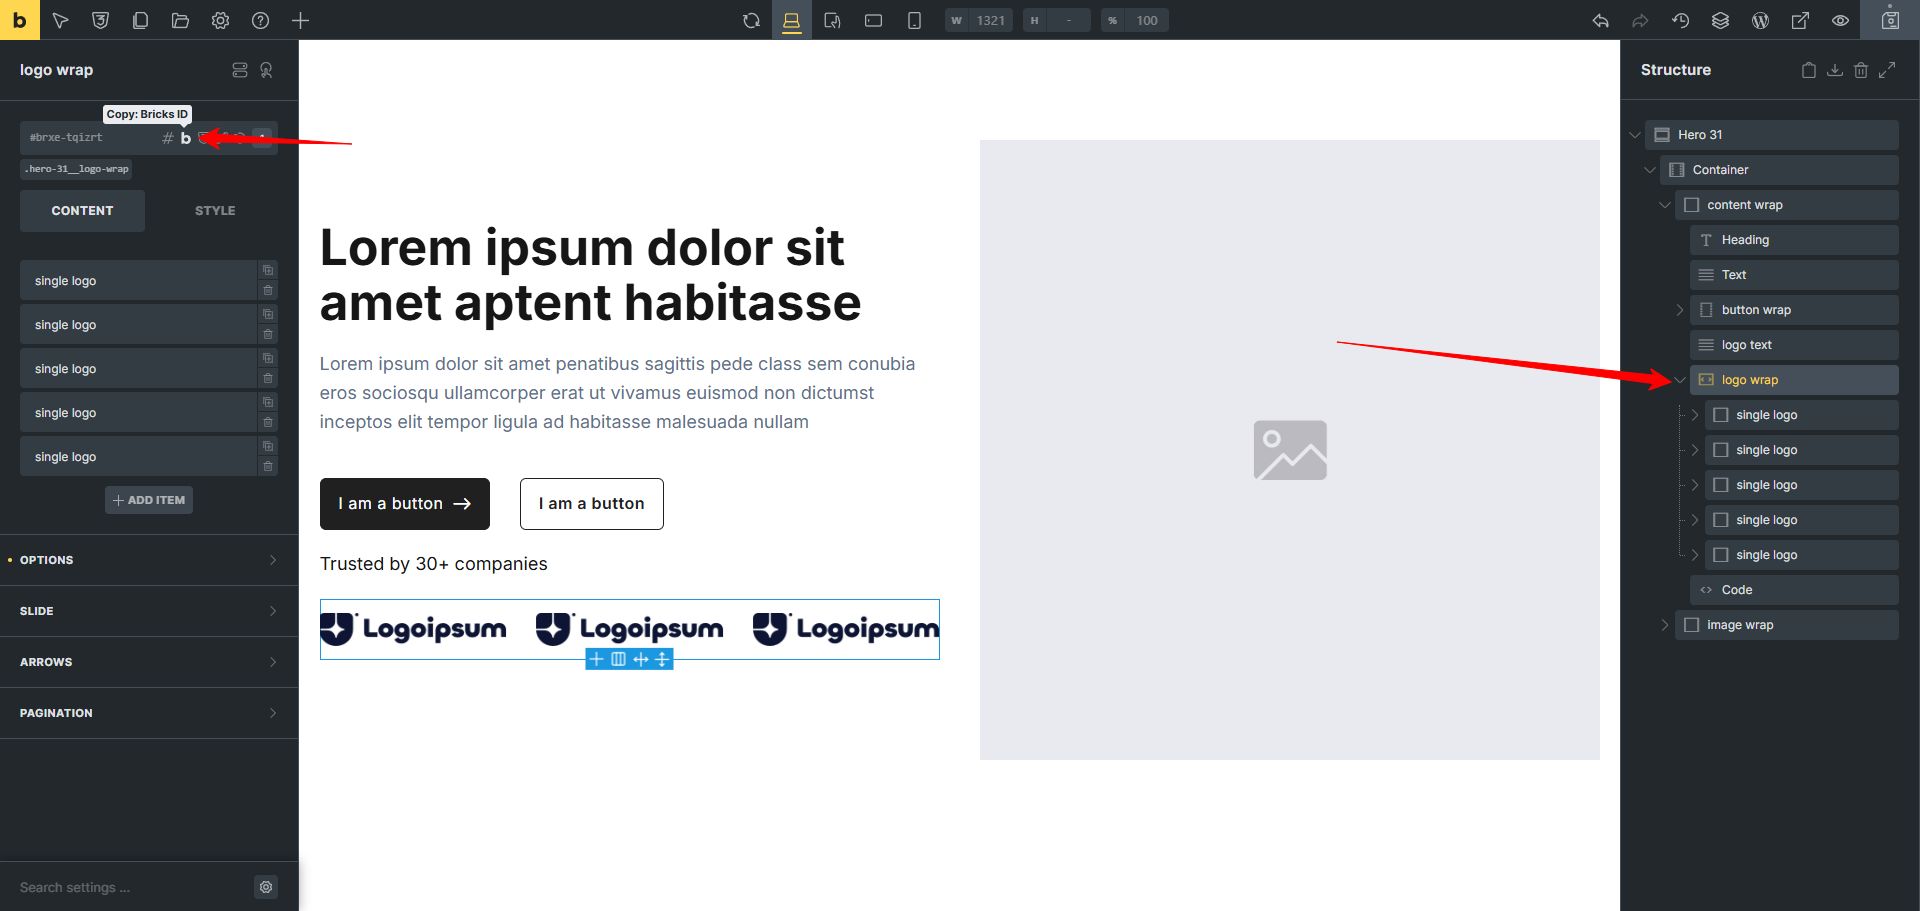Click the Search settings input field
This screenshot has width=1920, height=911.
point(130,887)
